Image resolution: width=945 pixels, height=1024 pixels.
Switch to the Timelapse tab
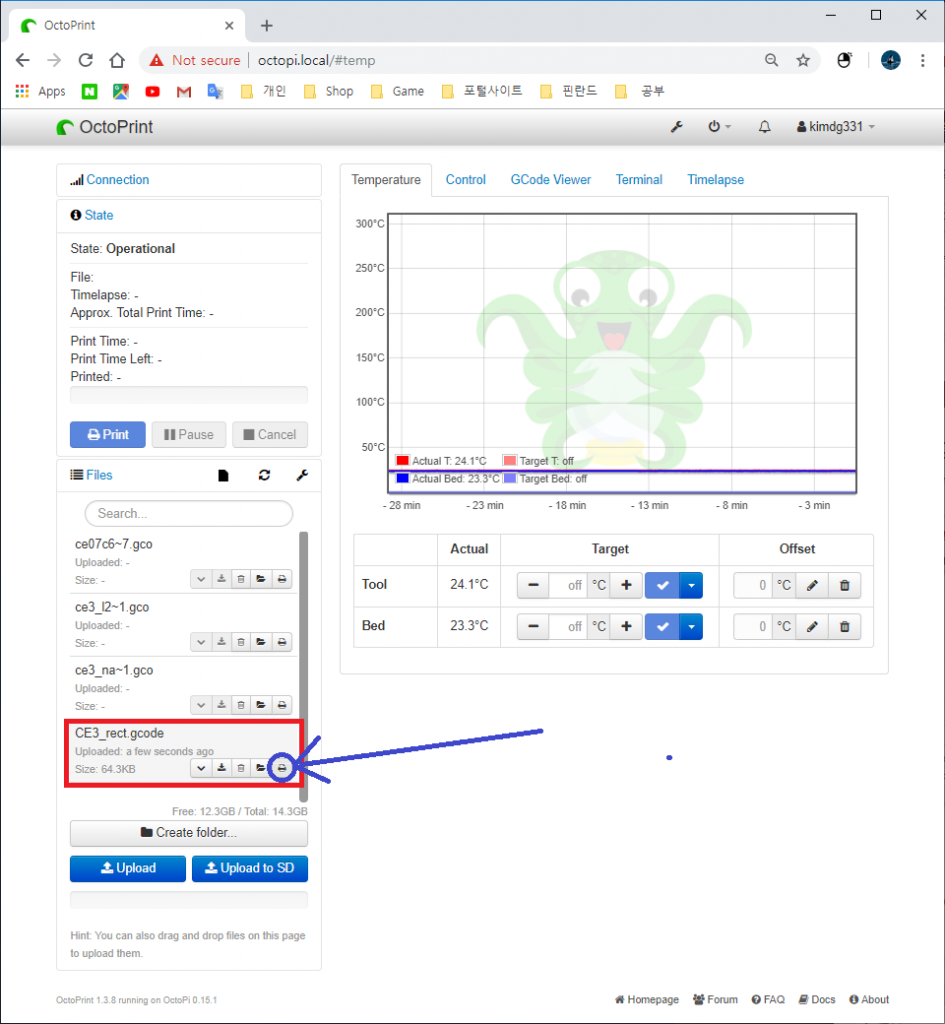point(715,180)
